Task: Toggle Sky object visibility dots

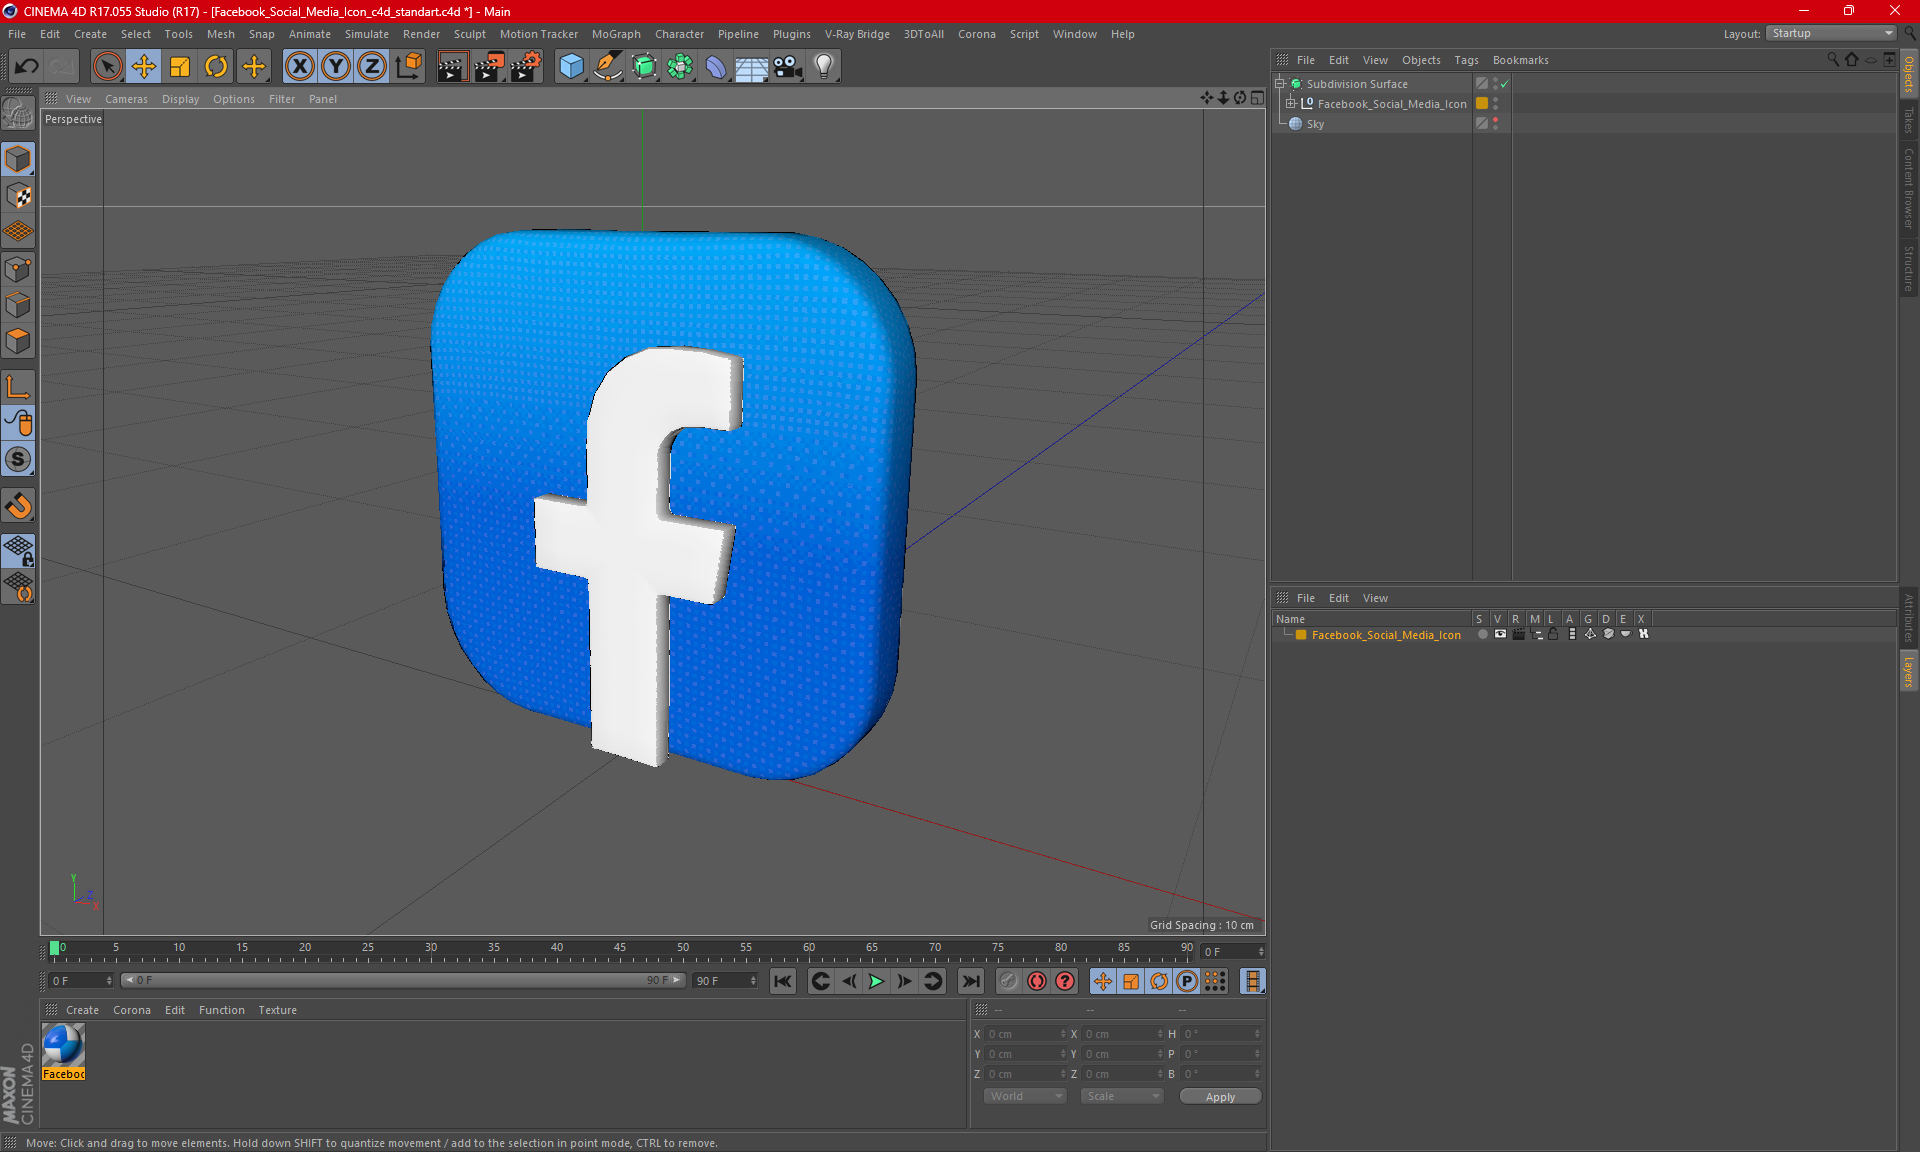Action: 1496,123
